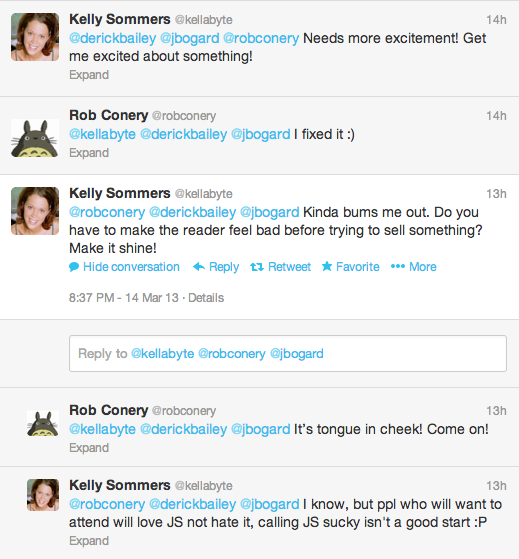Open Details link beside 14 Mar 13
The image size is (519, 559).
[x=206, y=298]
